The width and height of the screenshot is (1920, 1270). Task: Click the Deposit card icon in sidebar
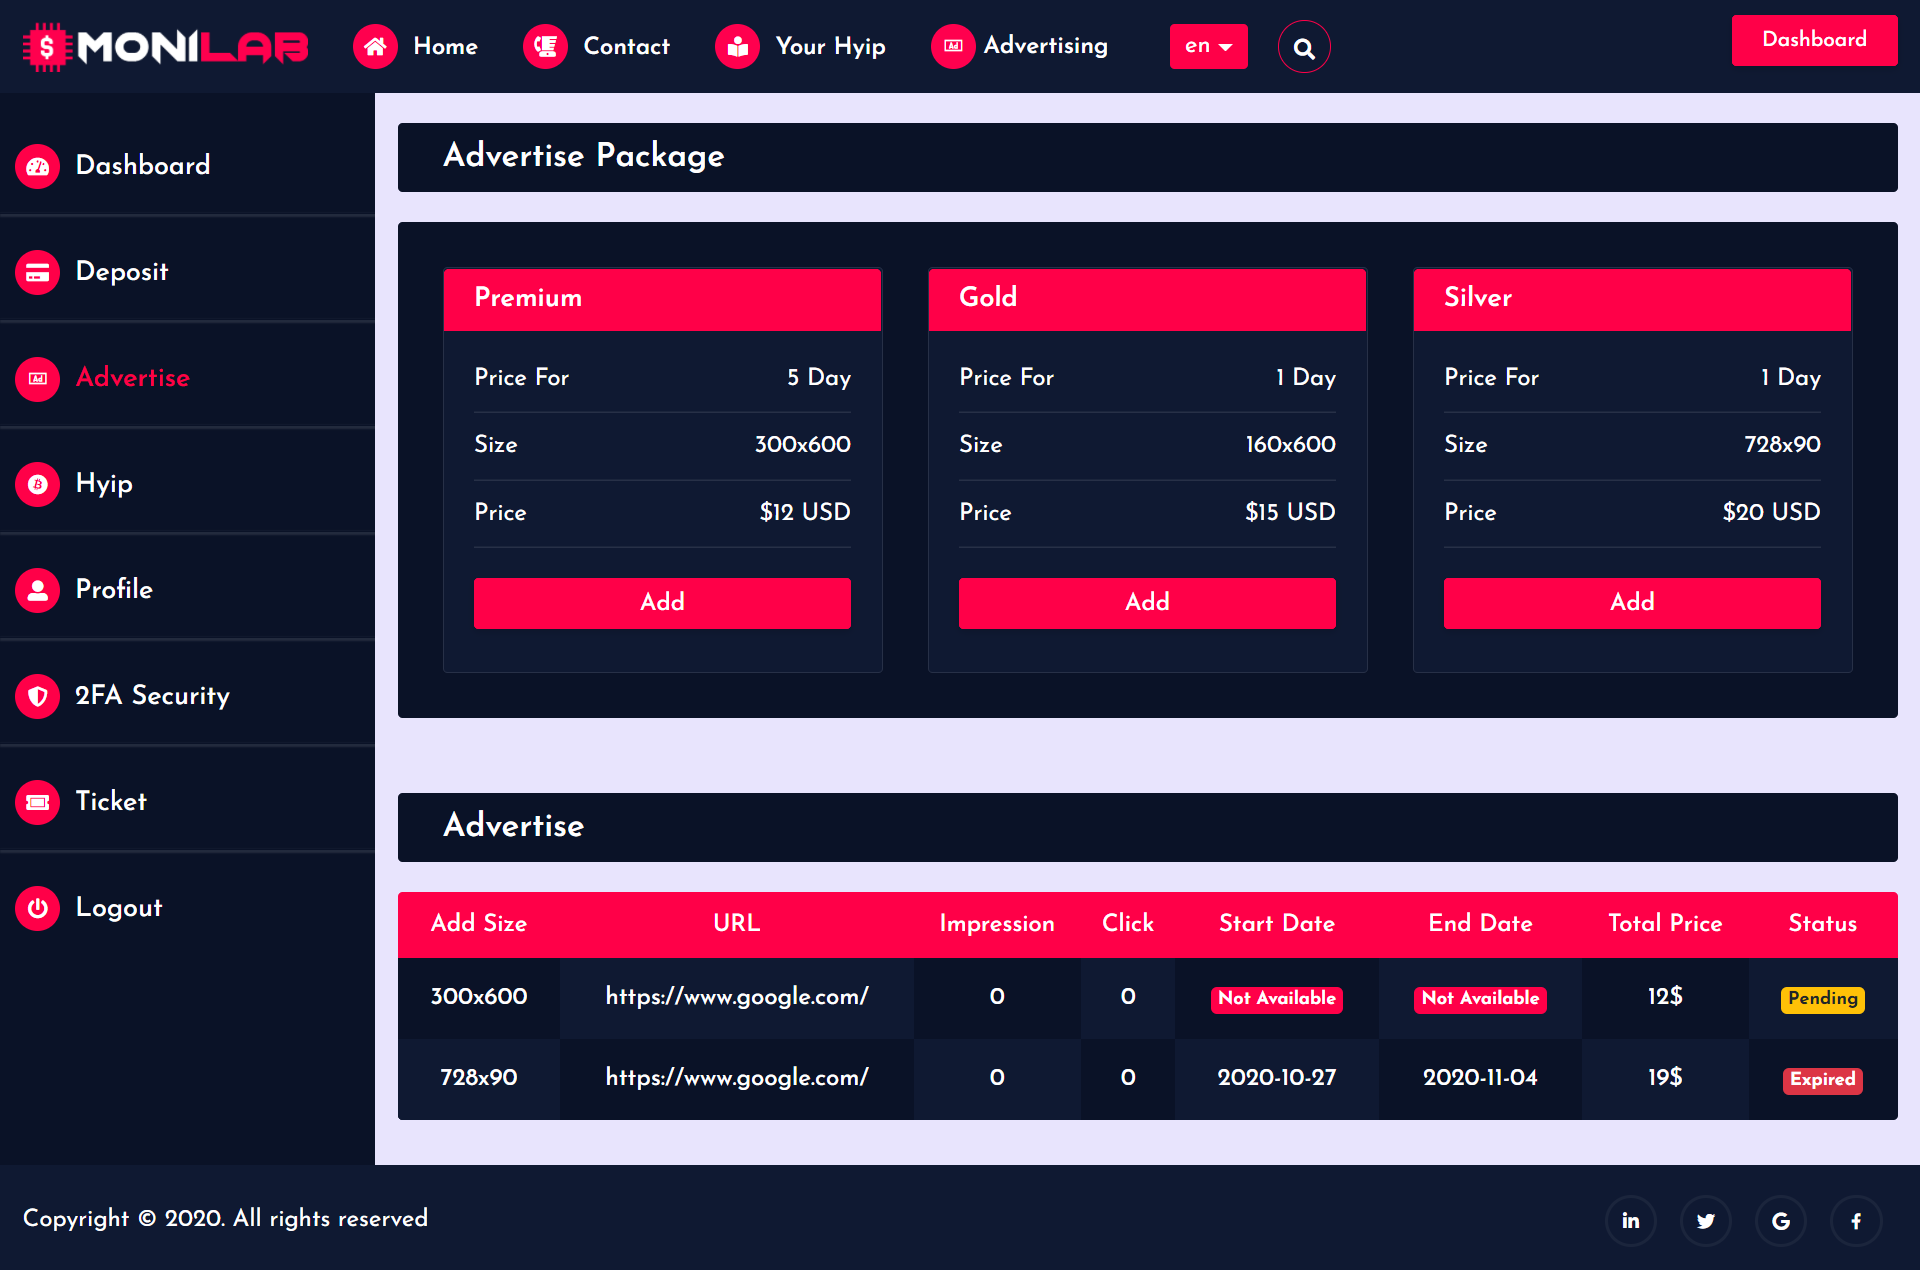point(37,272)
